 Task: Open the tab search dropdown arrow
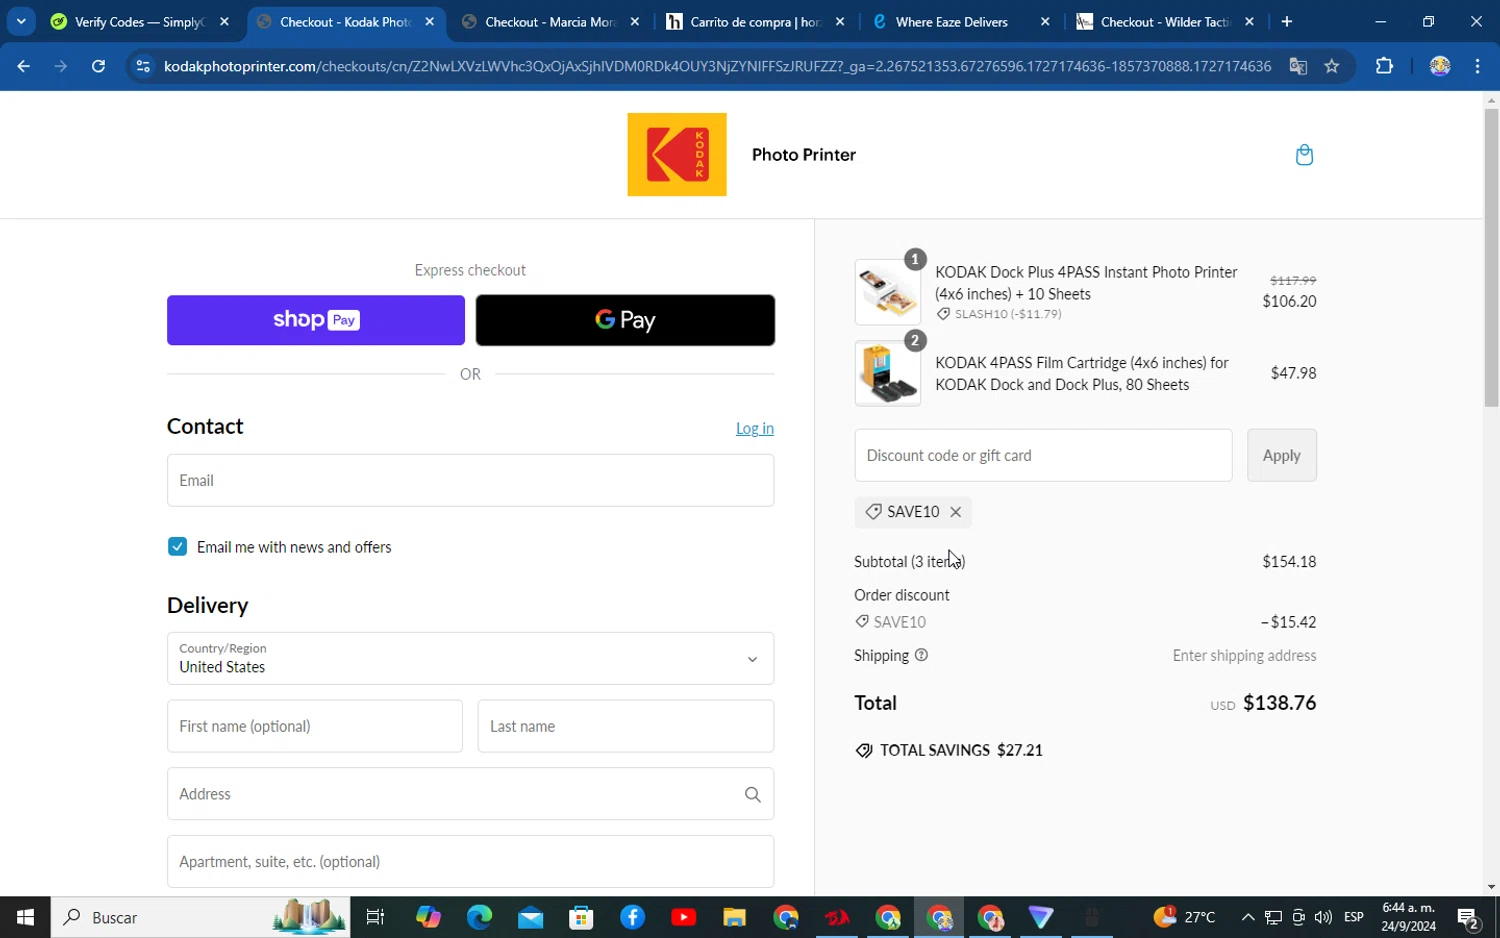(x=21, y=21)
